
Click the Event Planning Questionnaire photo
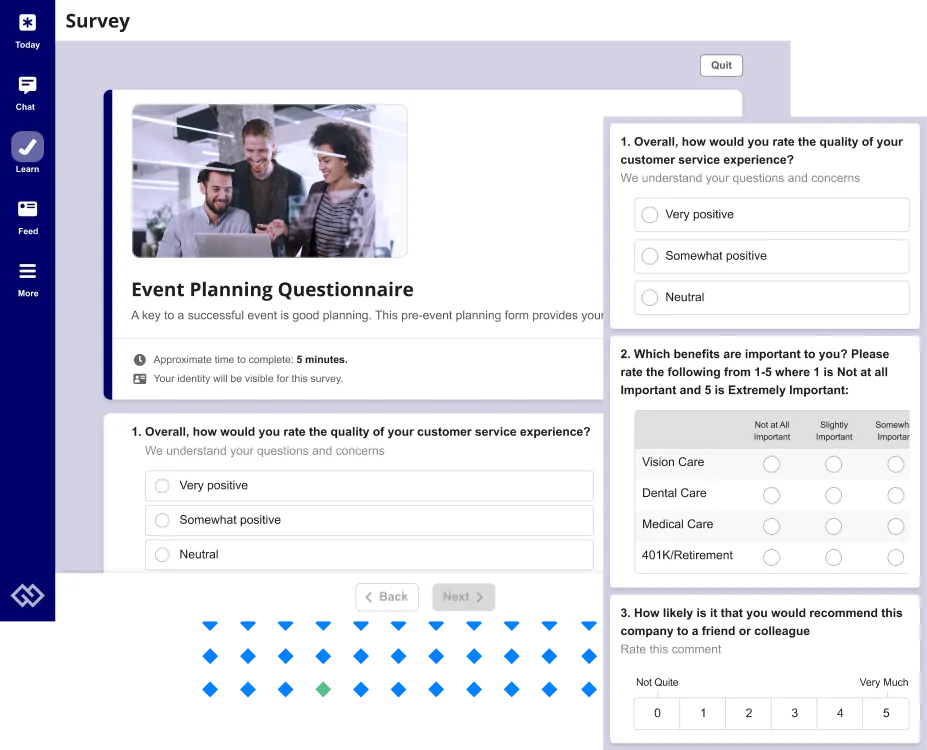coord(270,181)
